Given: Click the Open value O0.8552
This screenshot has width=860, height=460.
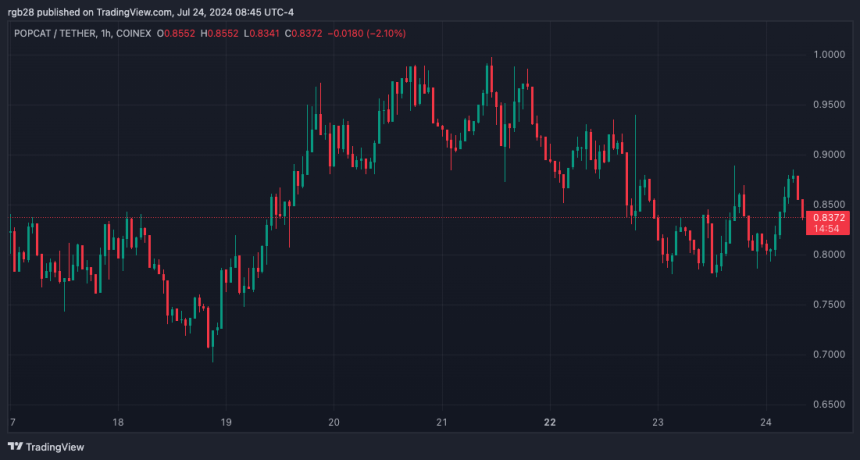Looking at the screenshot, I should (x=176, y=33).
